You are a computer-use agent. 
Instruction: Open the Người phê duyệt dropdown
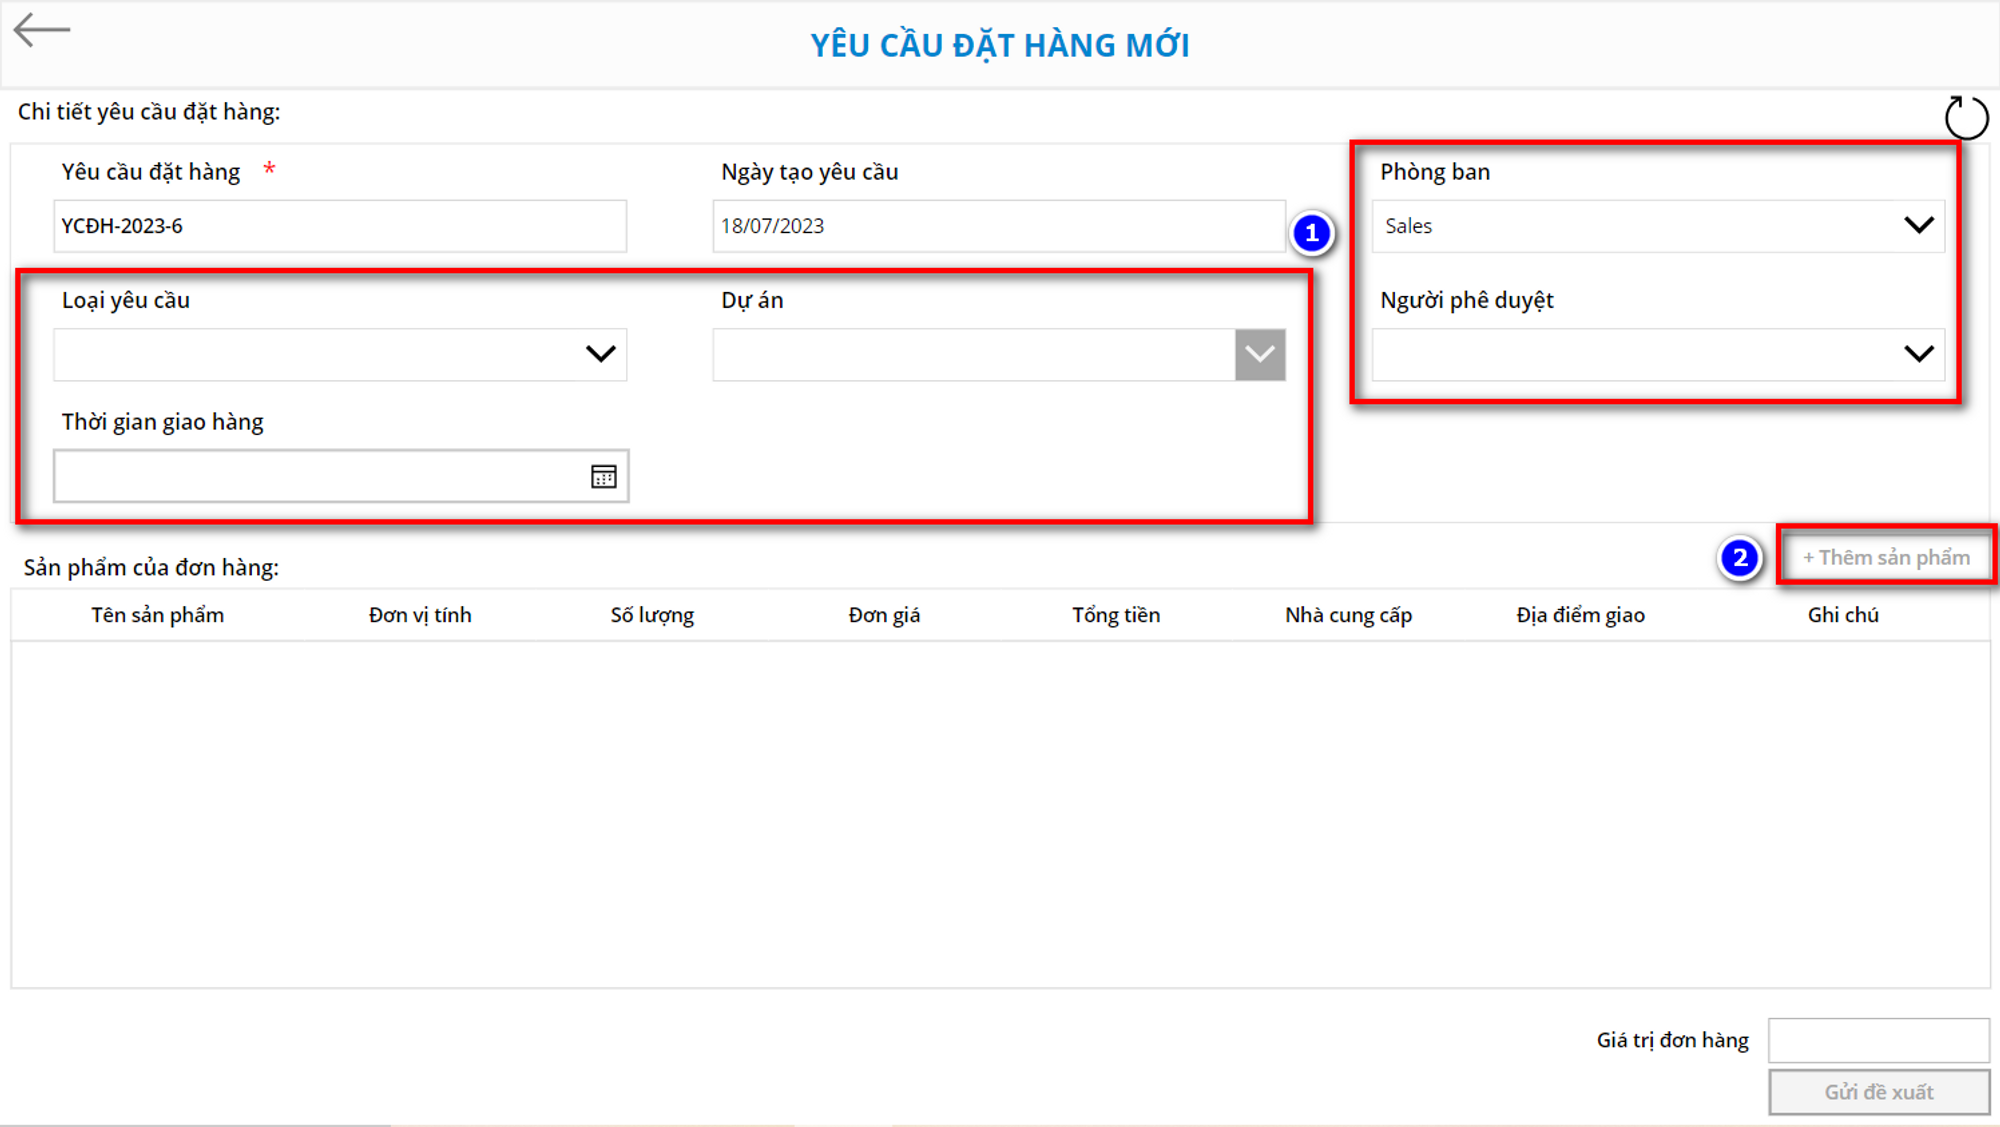click(x=1918, y=354)
